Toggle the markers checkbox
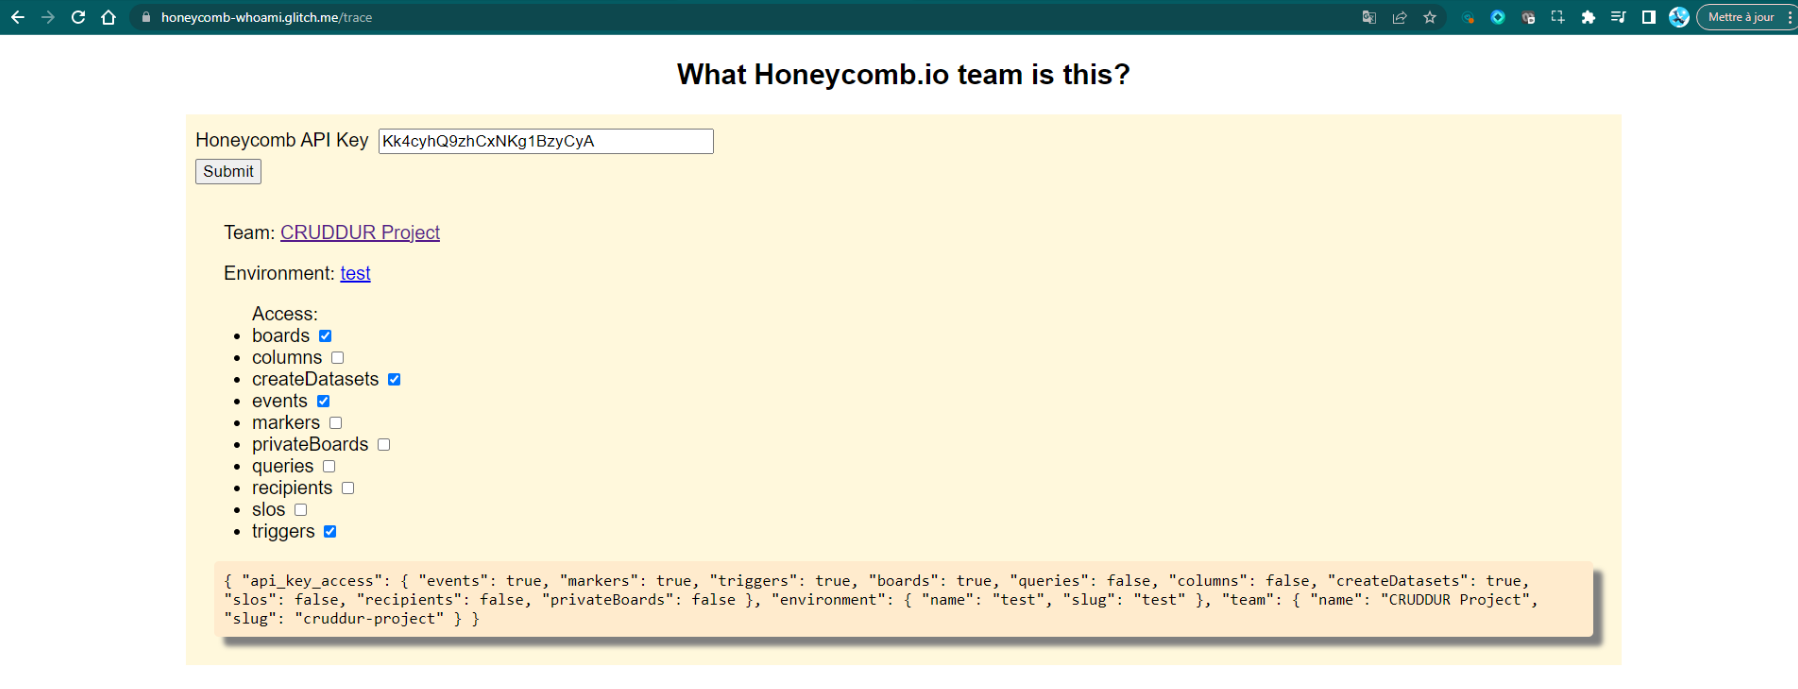 tap(336, 423)
